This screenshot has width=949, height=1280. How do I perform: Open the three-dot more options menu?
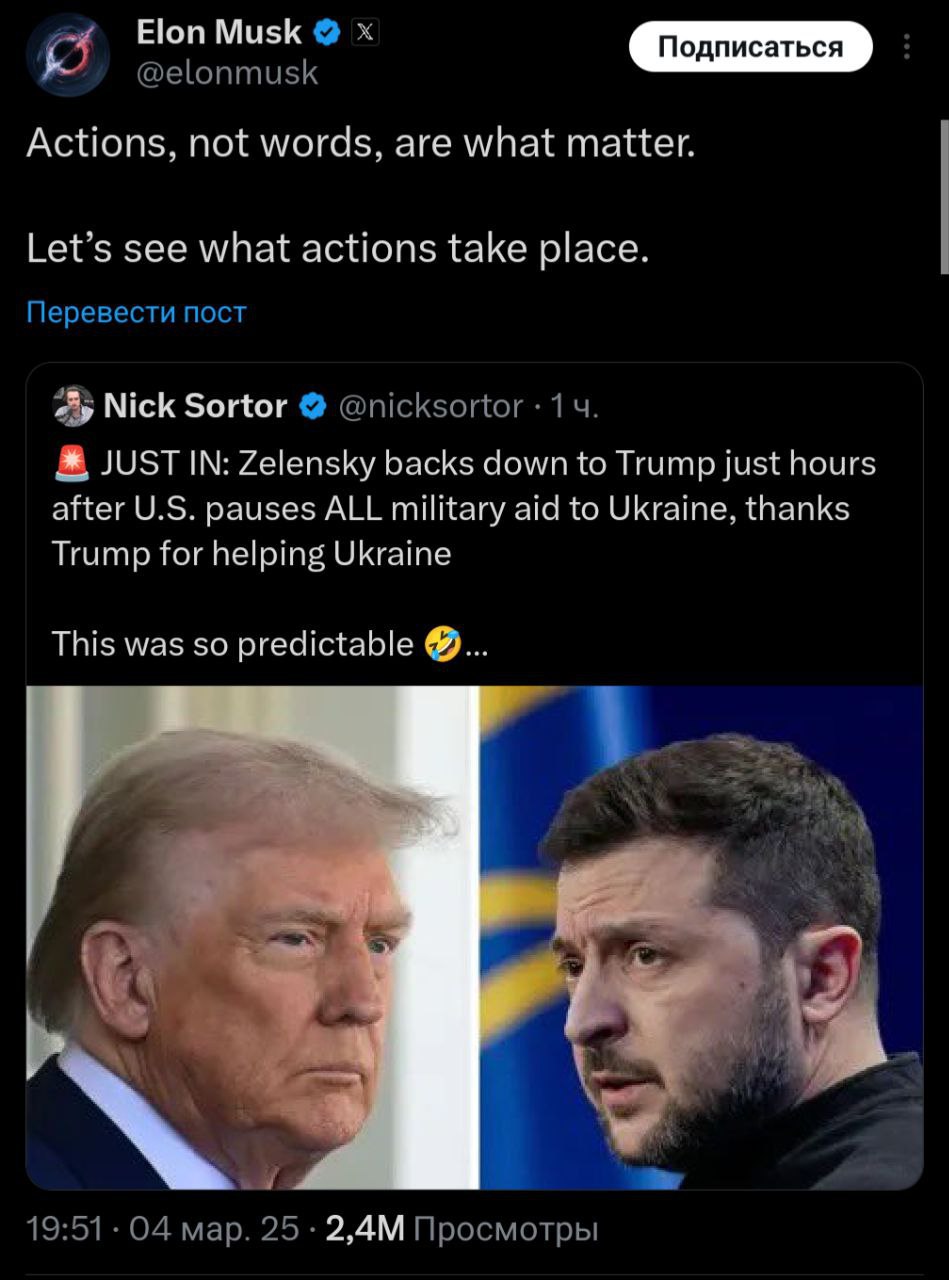point(907,47)
